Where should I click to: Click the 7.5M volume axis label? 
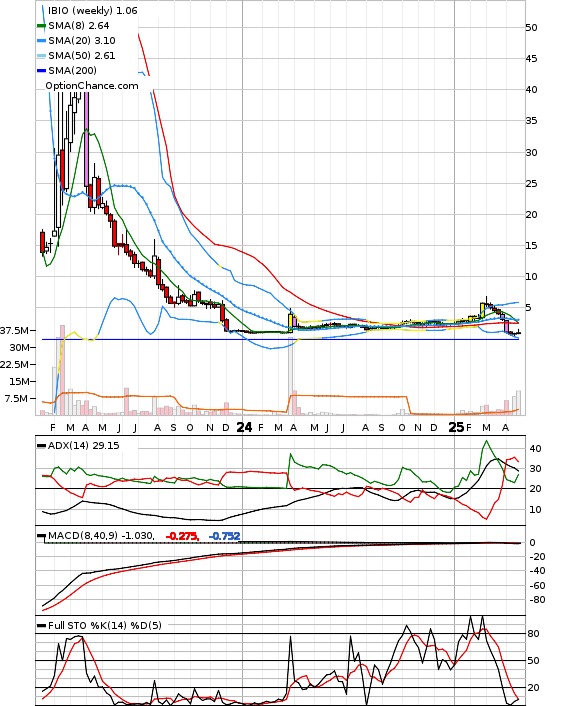point(17,398)
